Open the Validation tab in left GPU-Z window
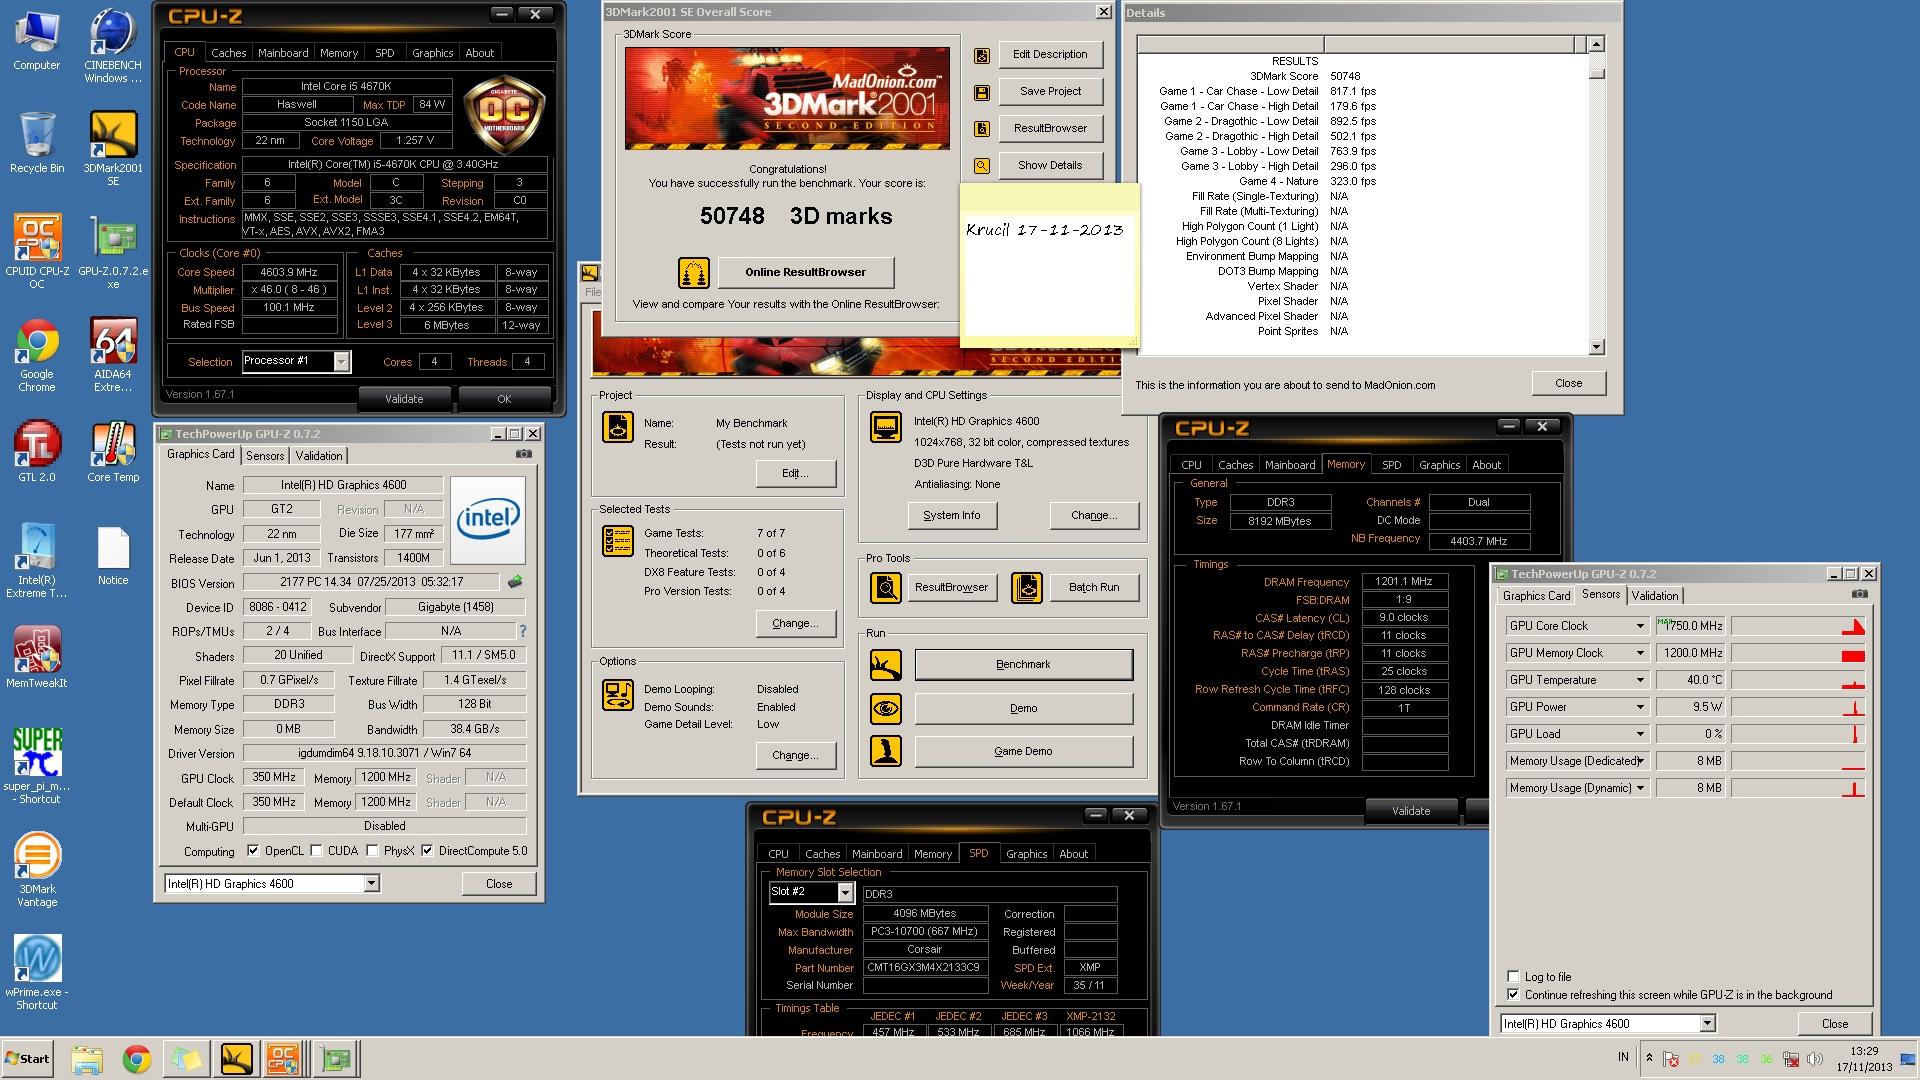This screenshot has width=1920, height=1080. point(319,456)
